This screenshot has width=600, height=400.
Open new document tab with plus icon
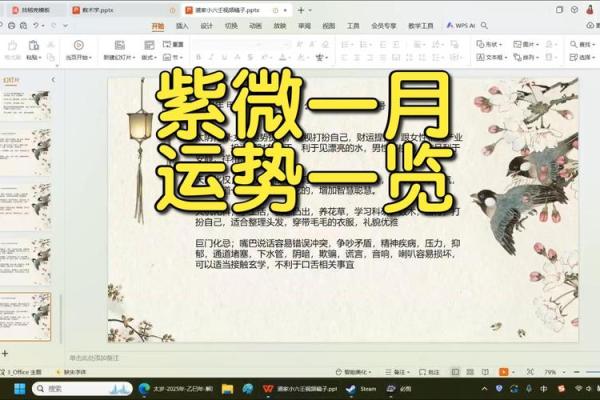coord(300,9)
